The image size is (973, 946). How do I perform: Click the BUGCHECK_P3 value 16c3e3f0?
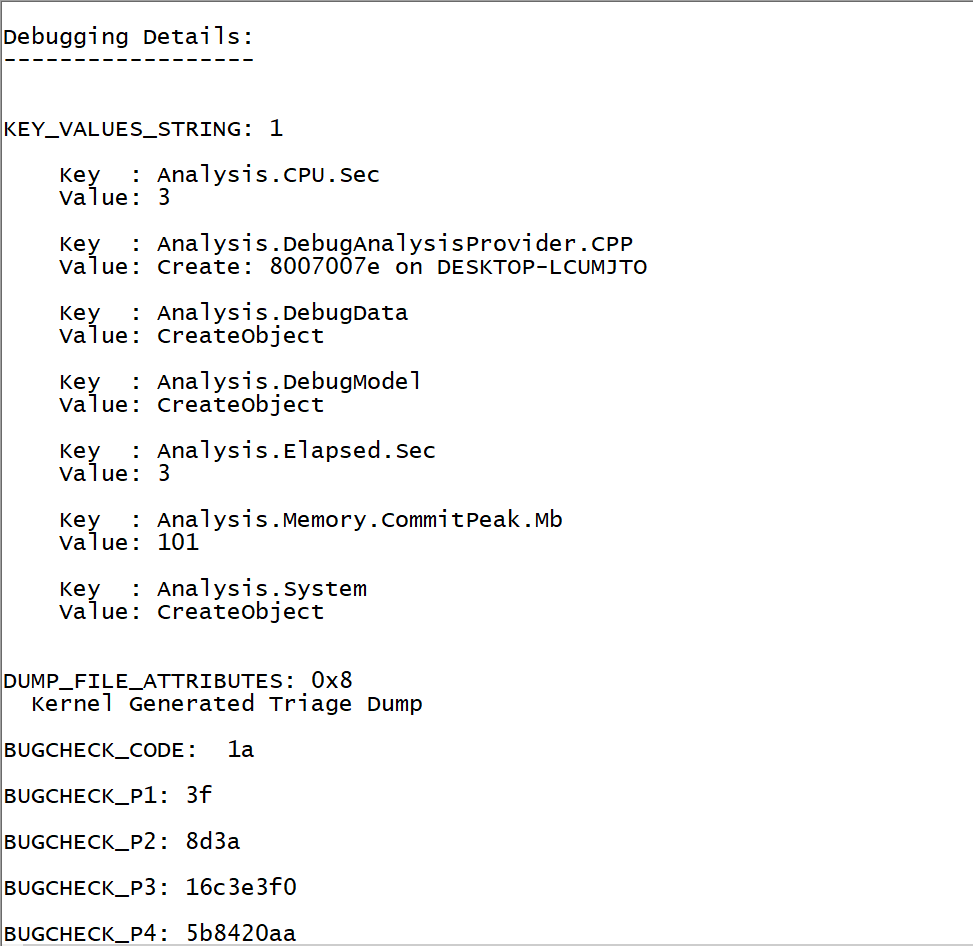[241, 888]
